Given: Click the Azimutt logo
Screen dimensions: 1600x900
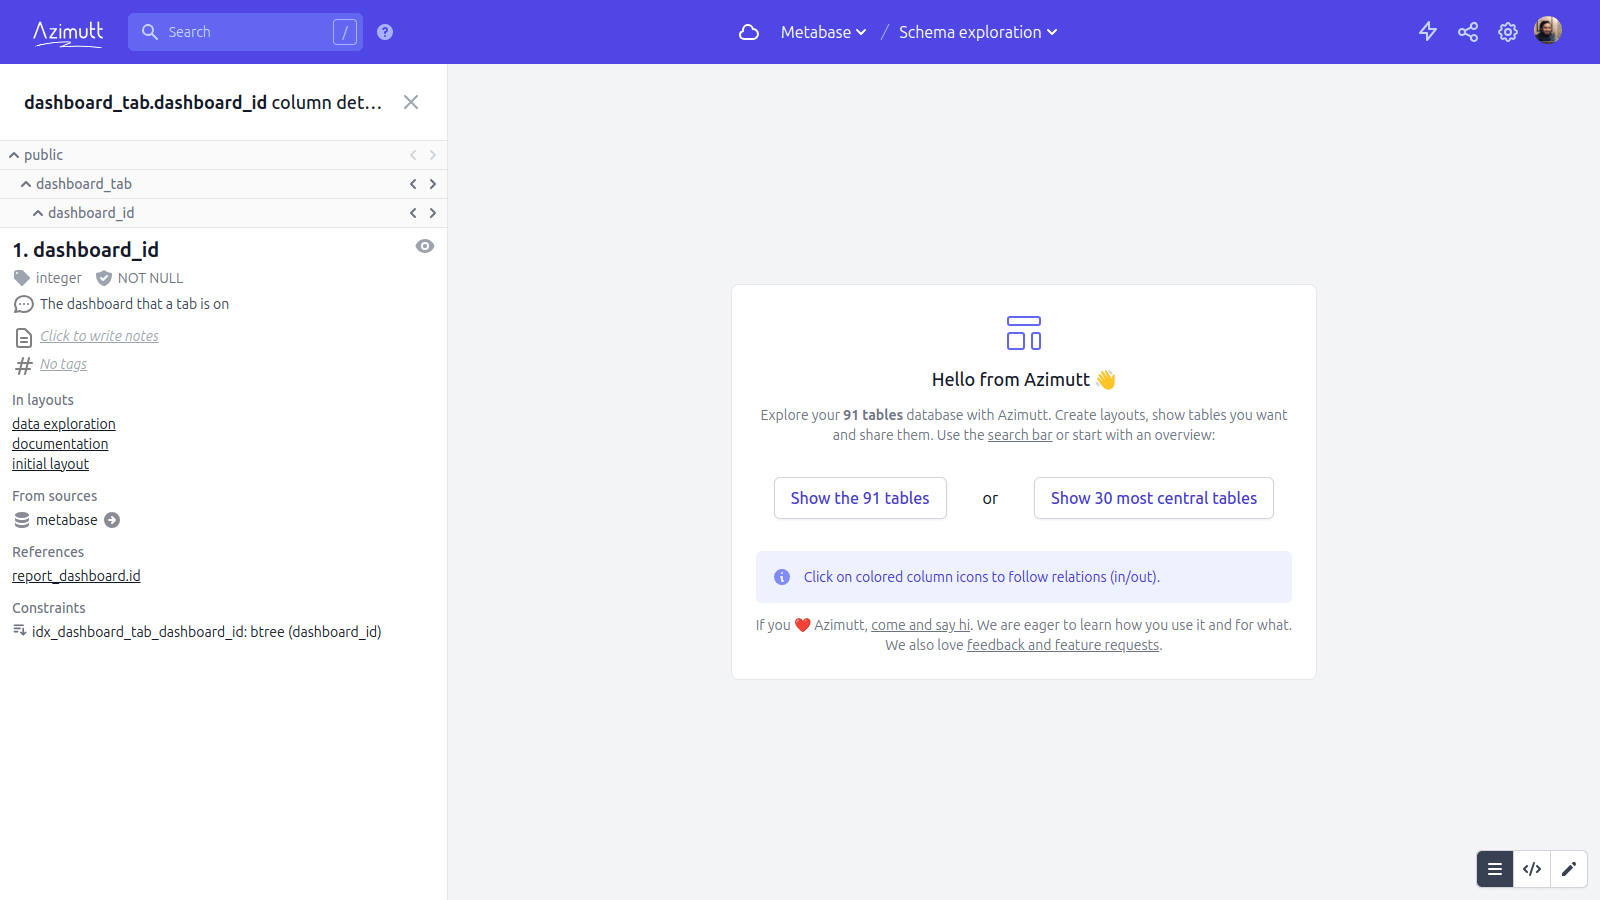Looking at the screenshot, I should point(68,32).
